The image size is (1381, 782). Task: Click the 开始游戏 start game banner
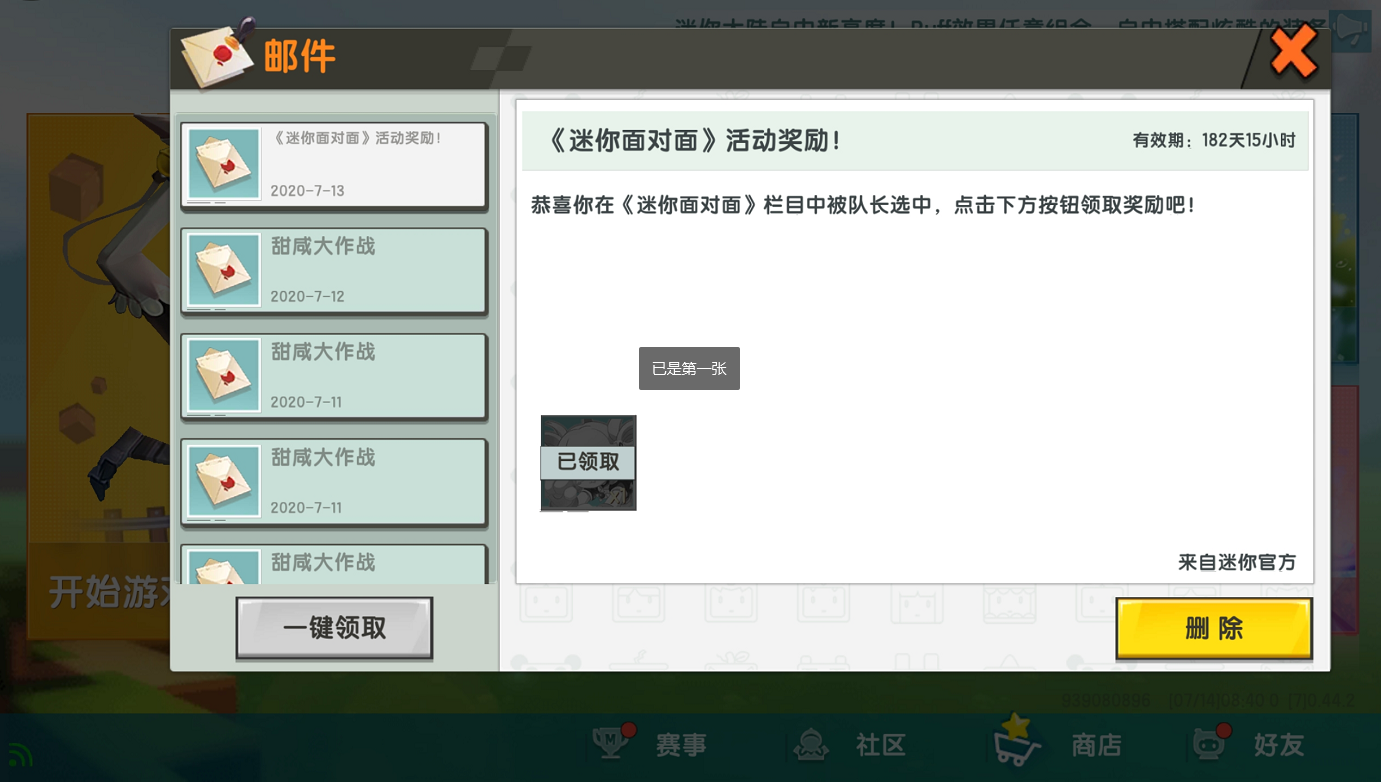click(98, 592)
